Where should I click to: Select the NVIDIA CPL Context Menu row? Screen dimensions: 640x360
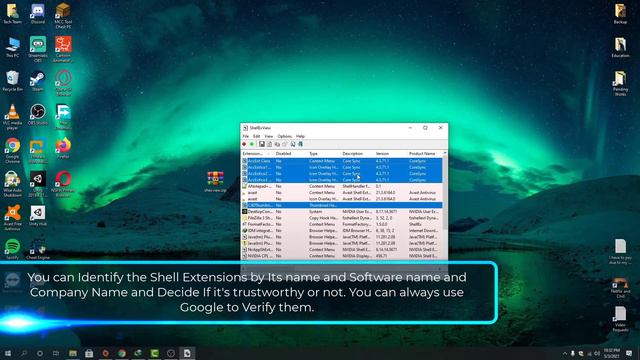click(x=342, y=256)
